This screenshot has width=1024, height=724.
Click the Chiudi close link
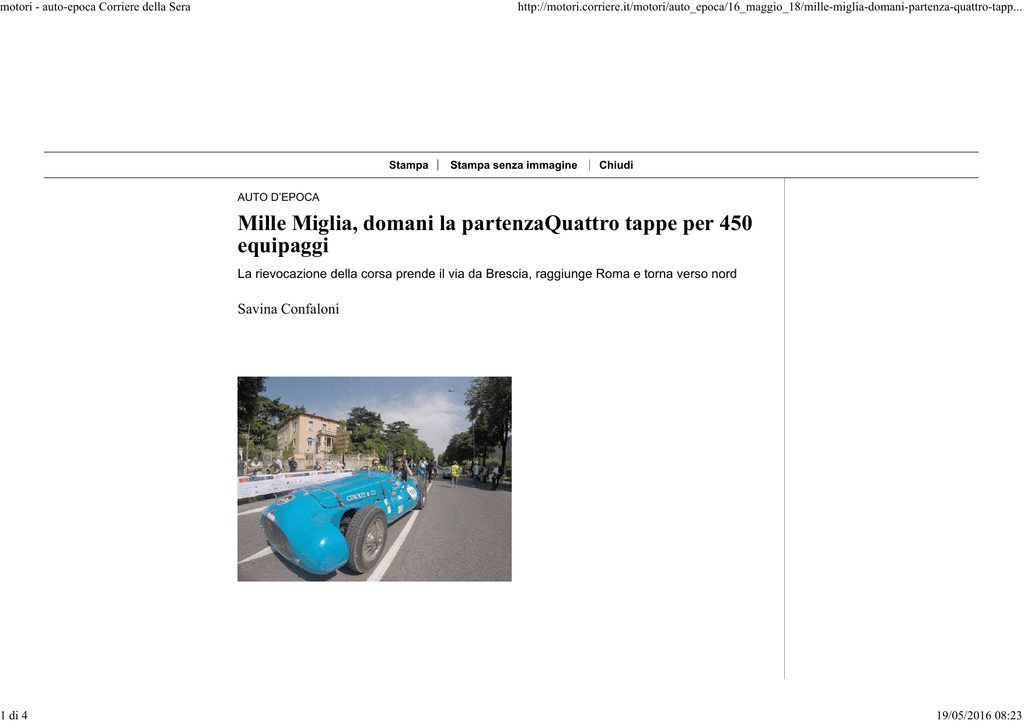coord(616,165)
